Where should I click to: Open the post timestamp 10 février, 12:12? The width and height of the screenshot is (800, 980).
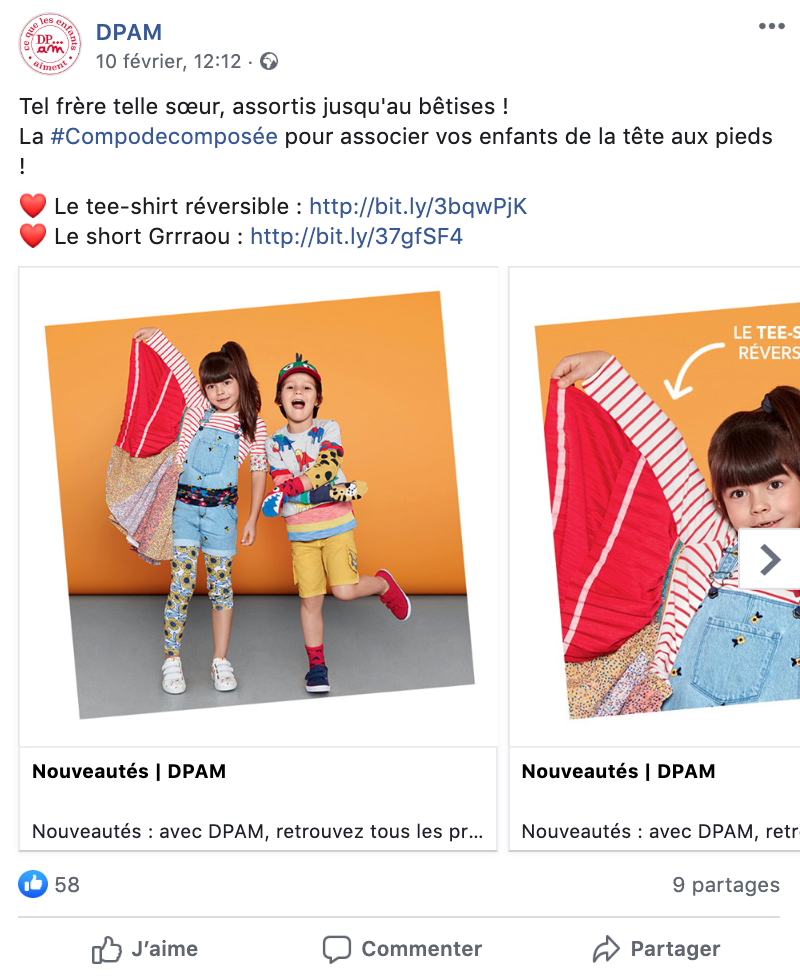[x=168, y=61]
